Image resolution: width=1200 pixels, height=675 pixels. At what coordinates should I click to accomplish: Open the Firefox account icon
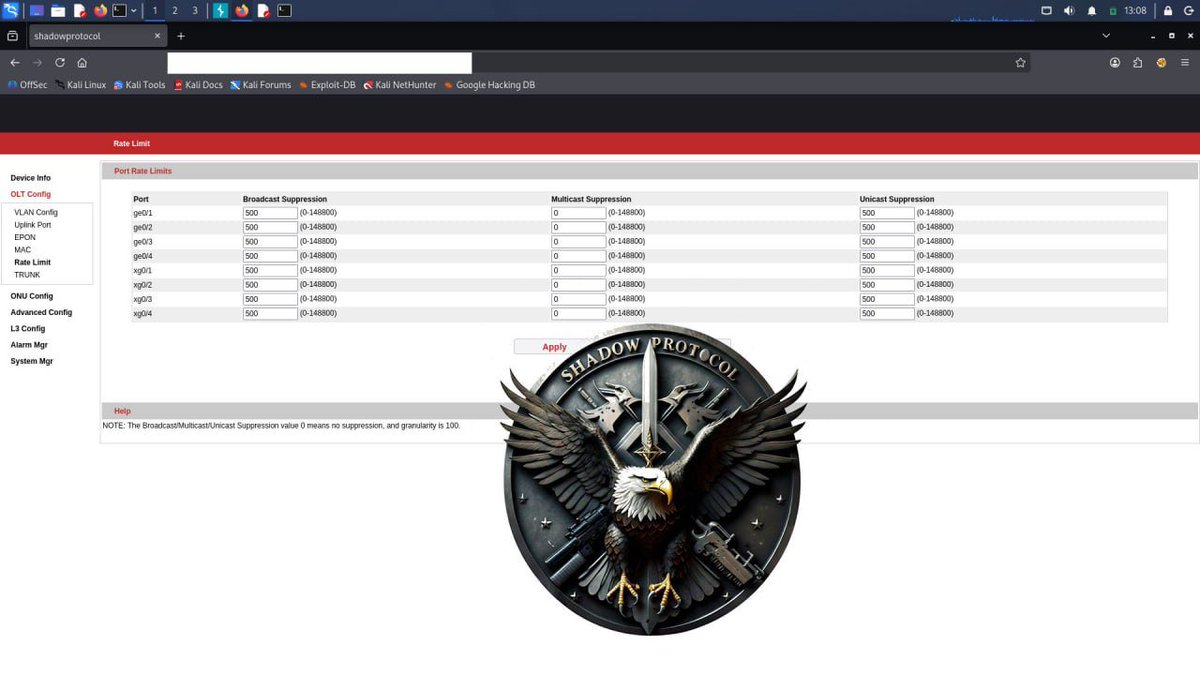pyautogui.click(x=1115, y=62)
